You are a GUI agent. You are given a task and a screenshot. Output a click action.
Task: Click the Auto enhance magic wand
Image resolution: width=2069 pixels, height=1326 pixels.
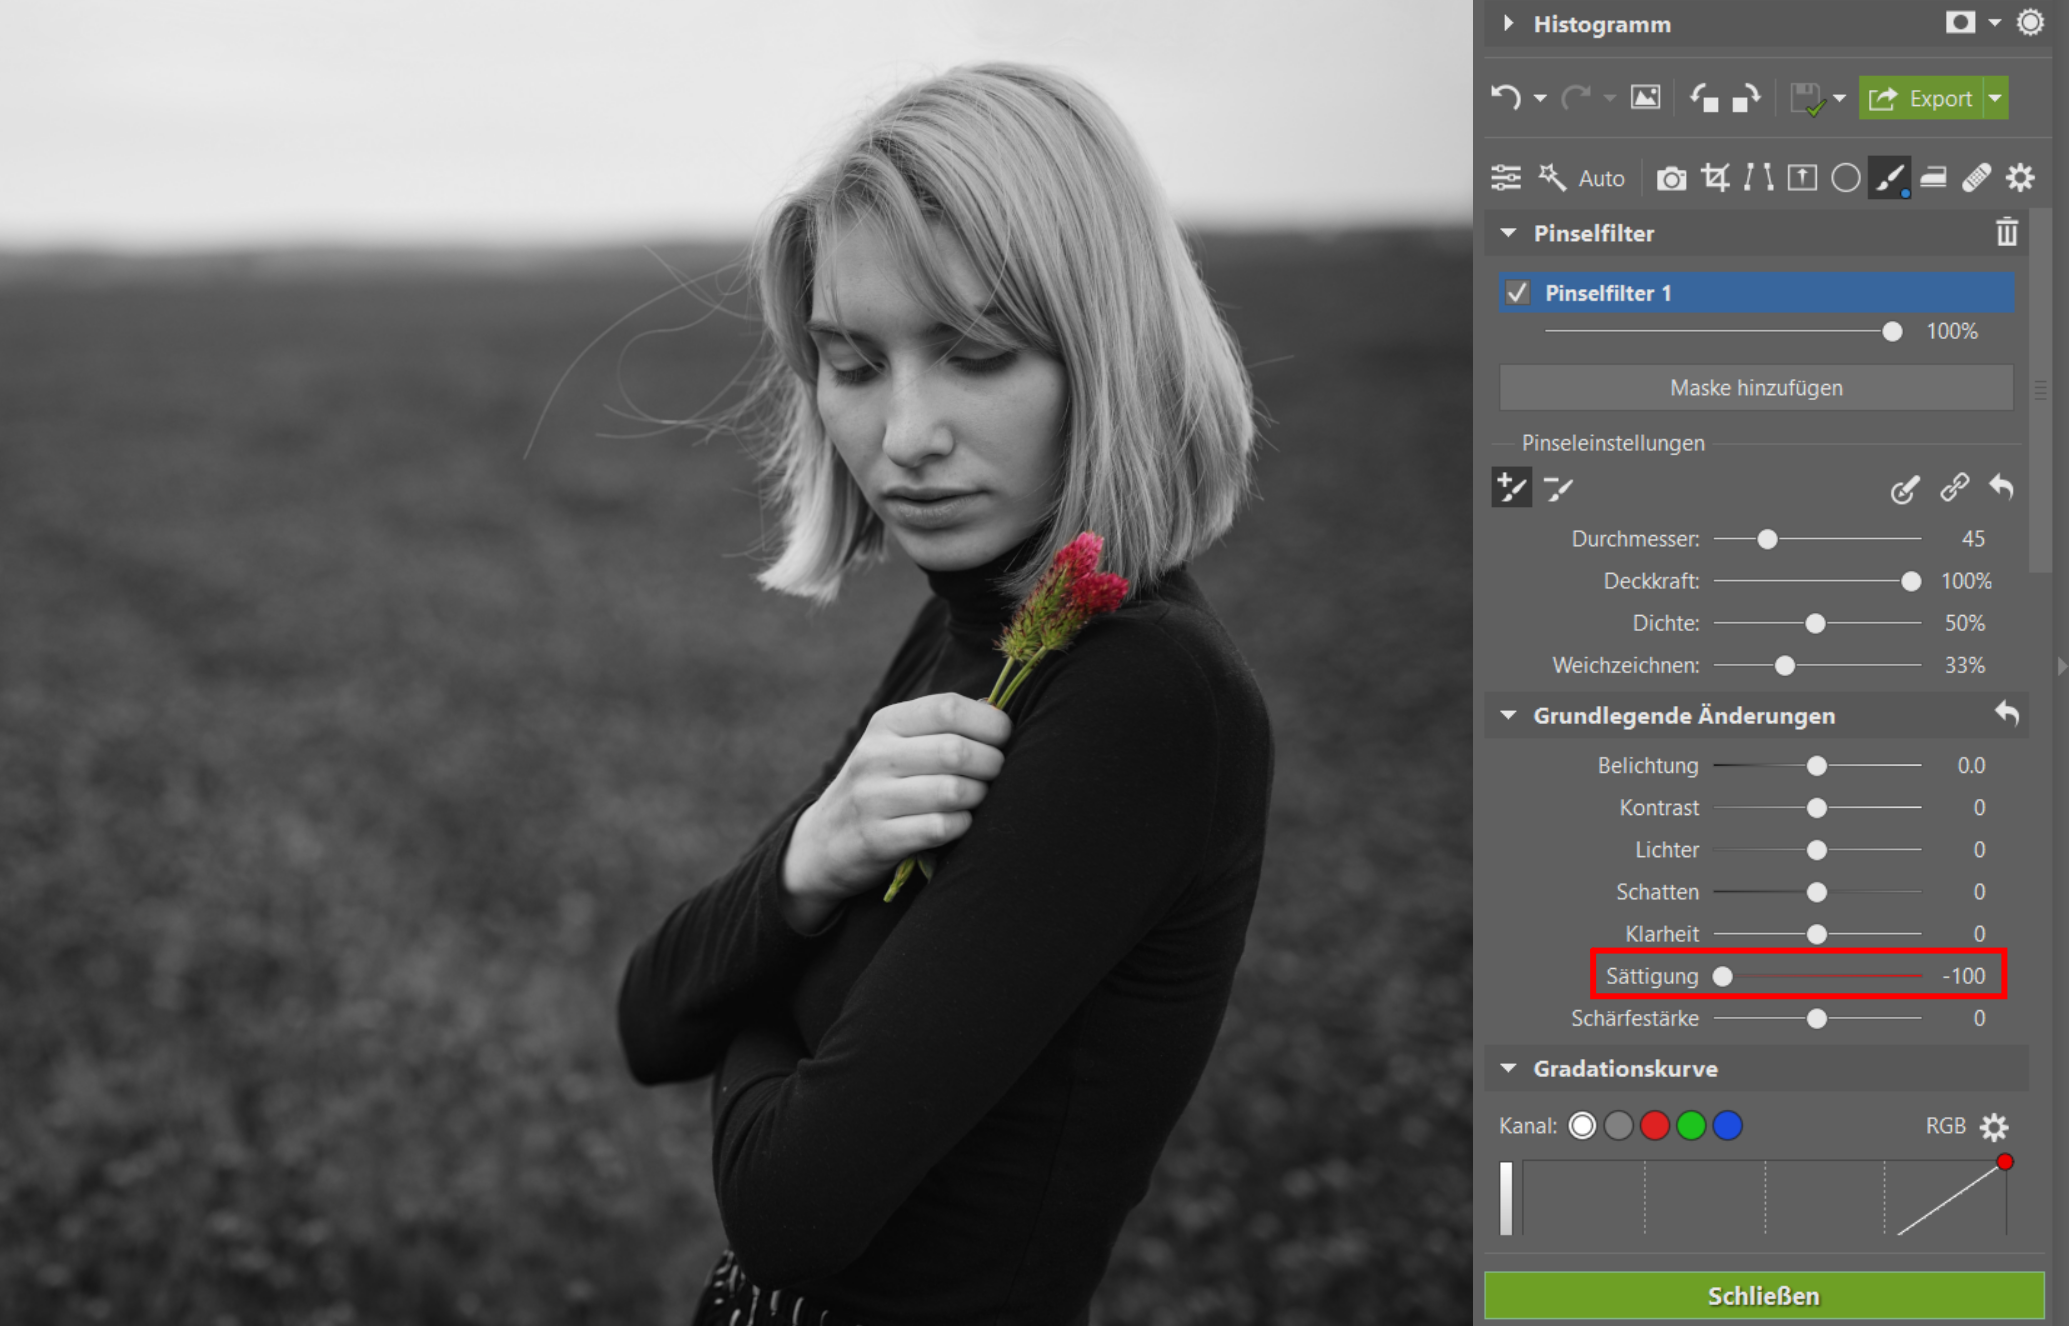[1553, 178]
